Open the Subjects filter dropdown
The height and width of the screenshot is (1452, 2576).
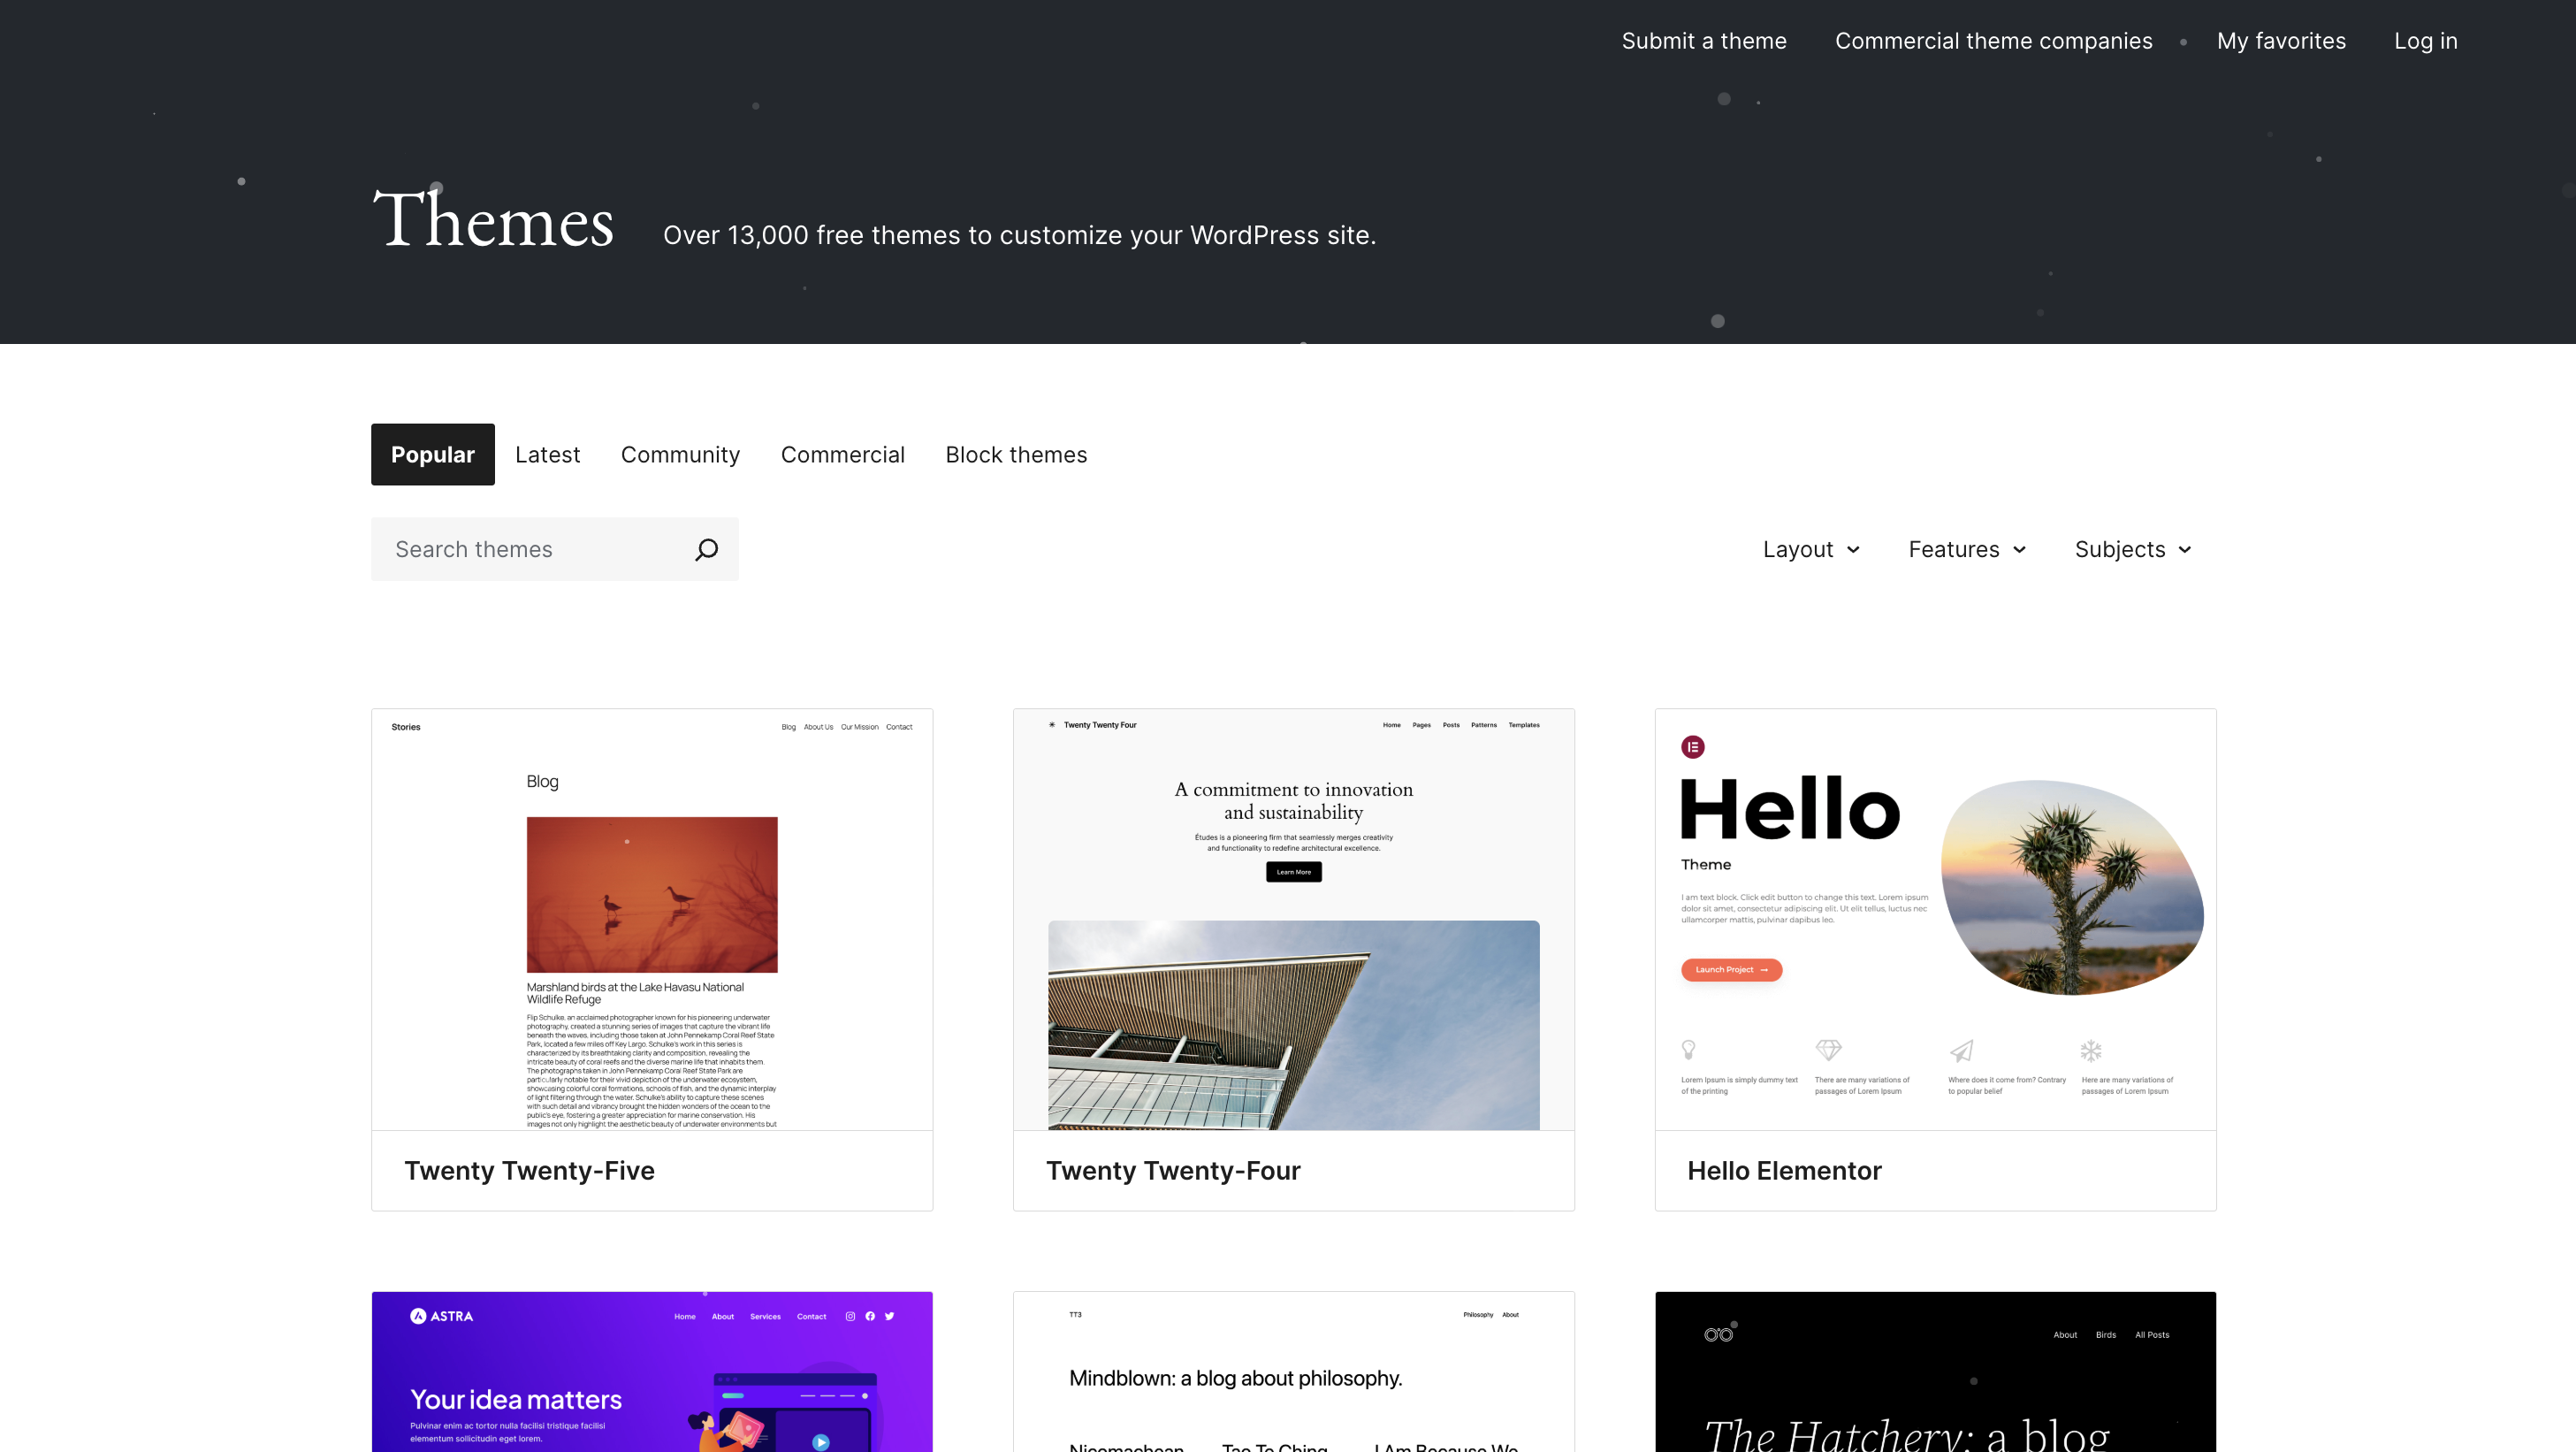[x=2133, y=549]
